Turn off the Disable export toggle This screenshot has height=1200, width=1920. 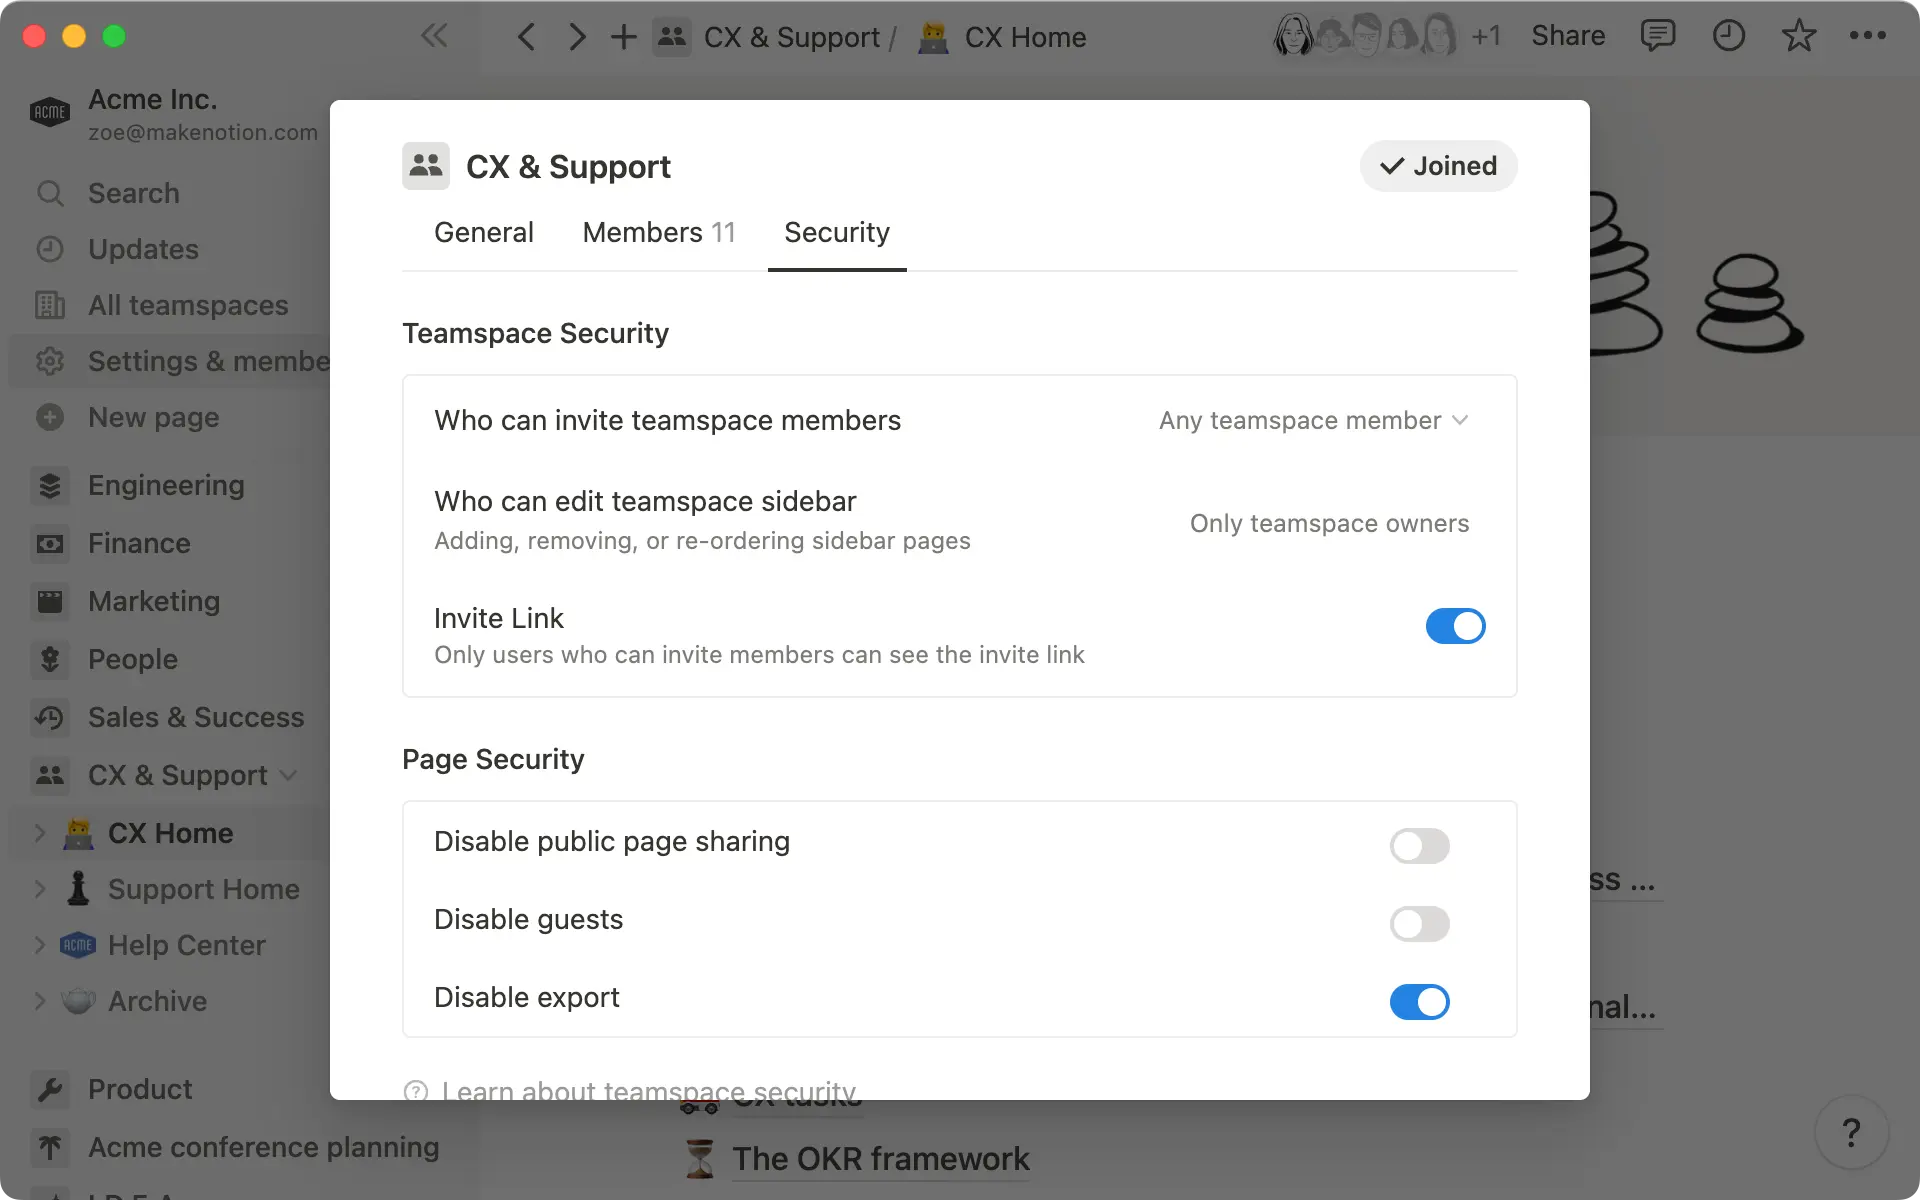pos(1420,1002)
